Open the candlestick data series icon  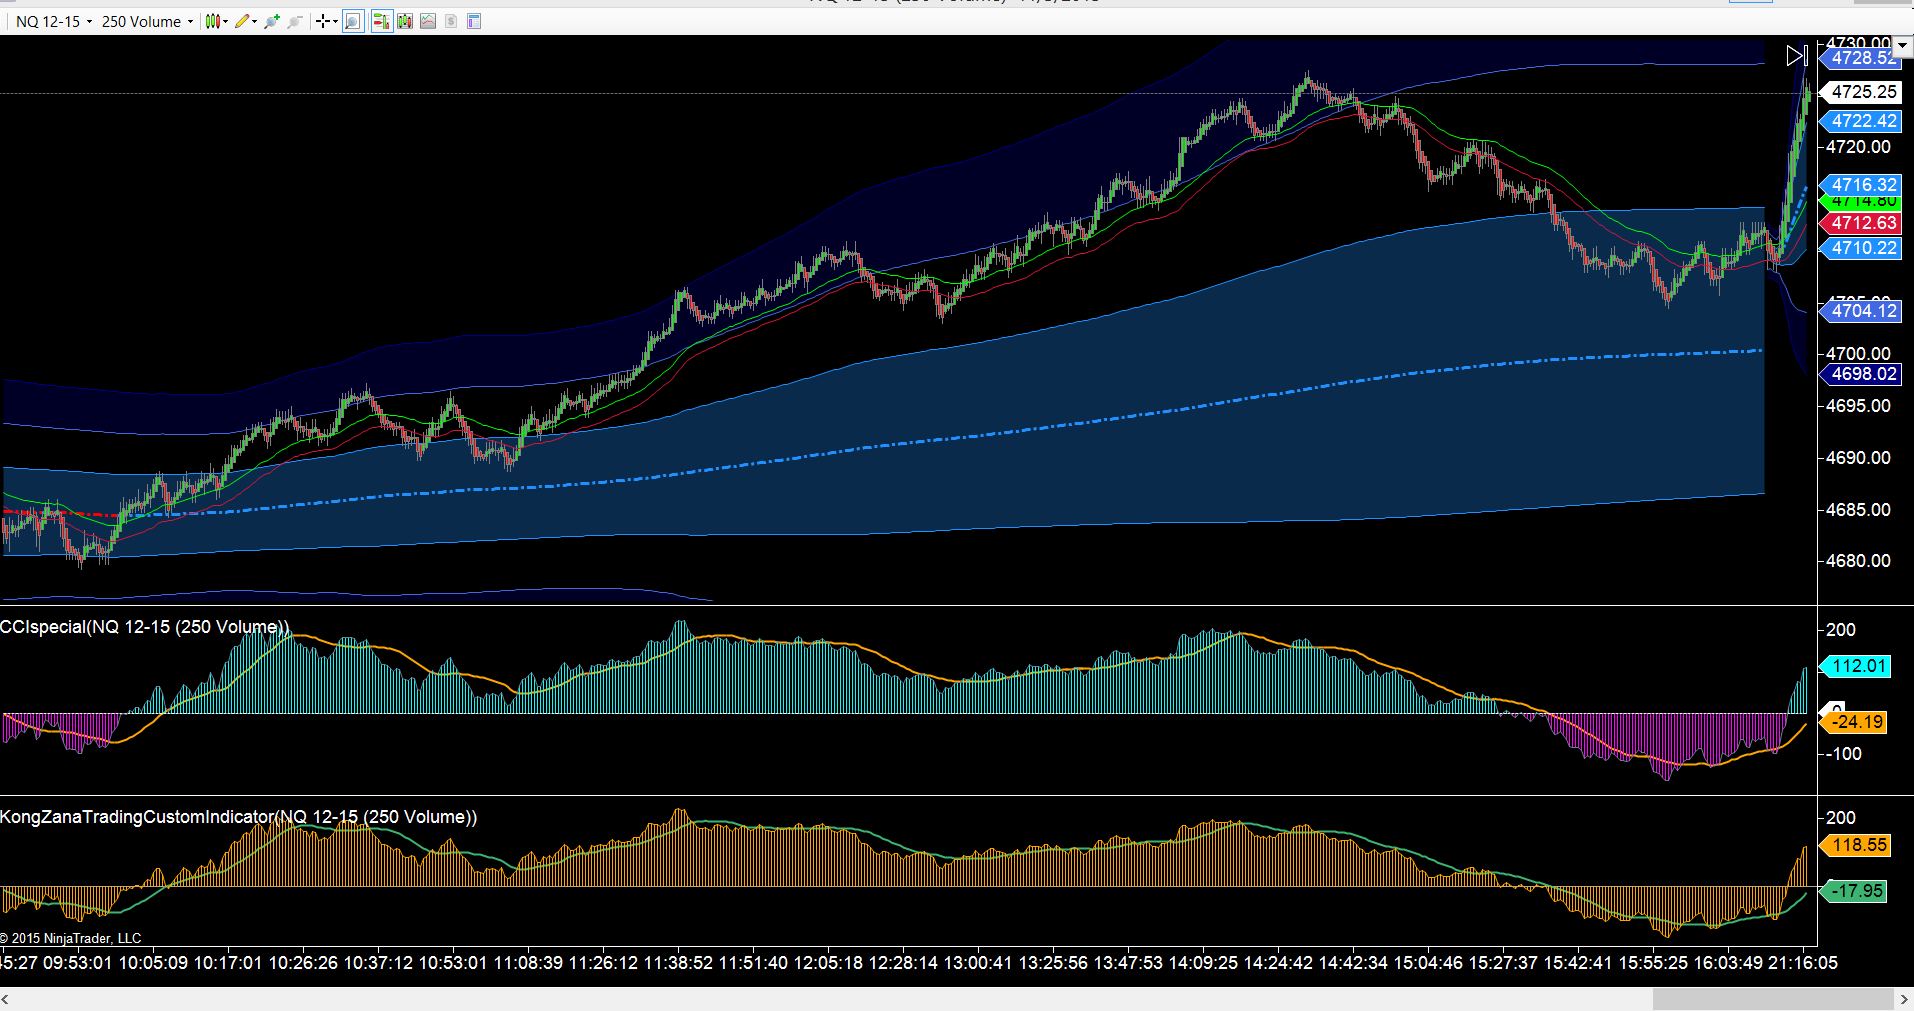[405, 21]
